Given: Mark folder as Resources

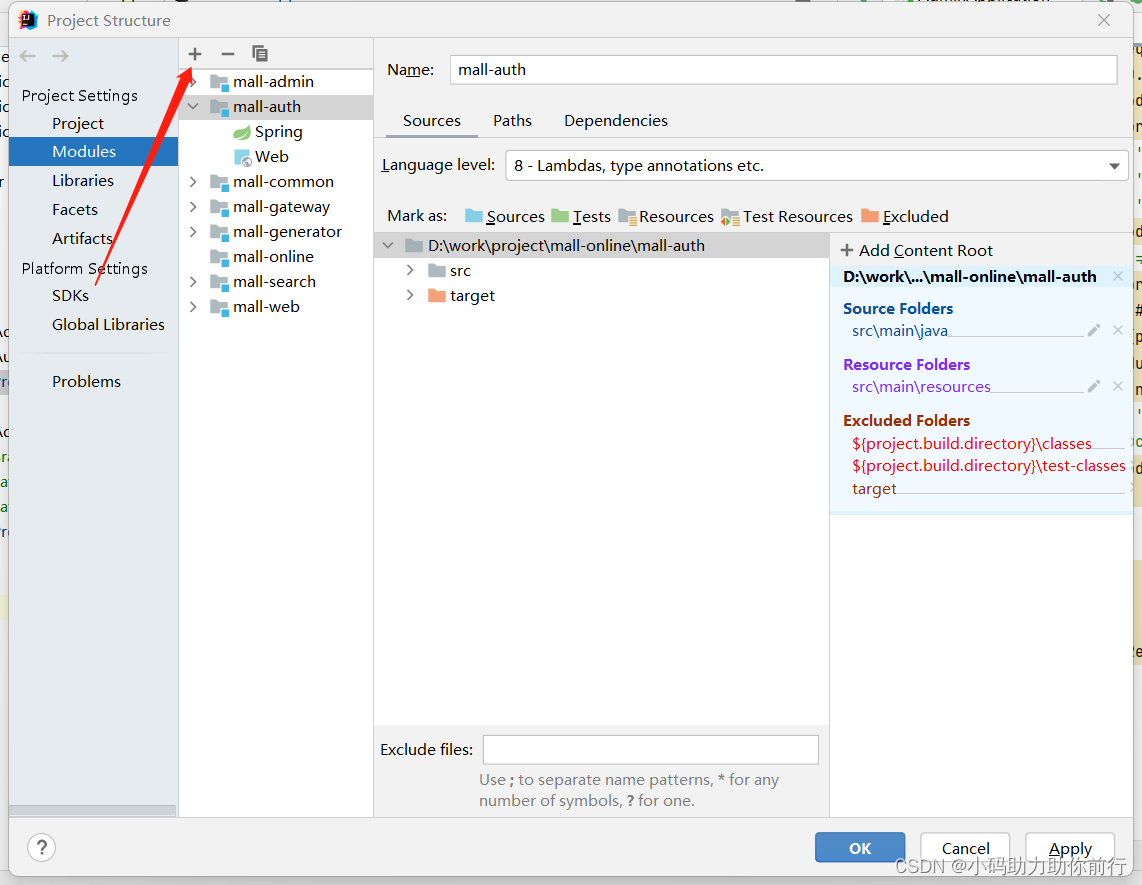Looking at the screenshot, I should tap(666, 216).
